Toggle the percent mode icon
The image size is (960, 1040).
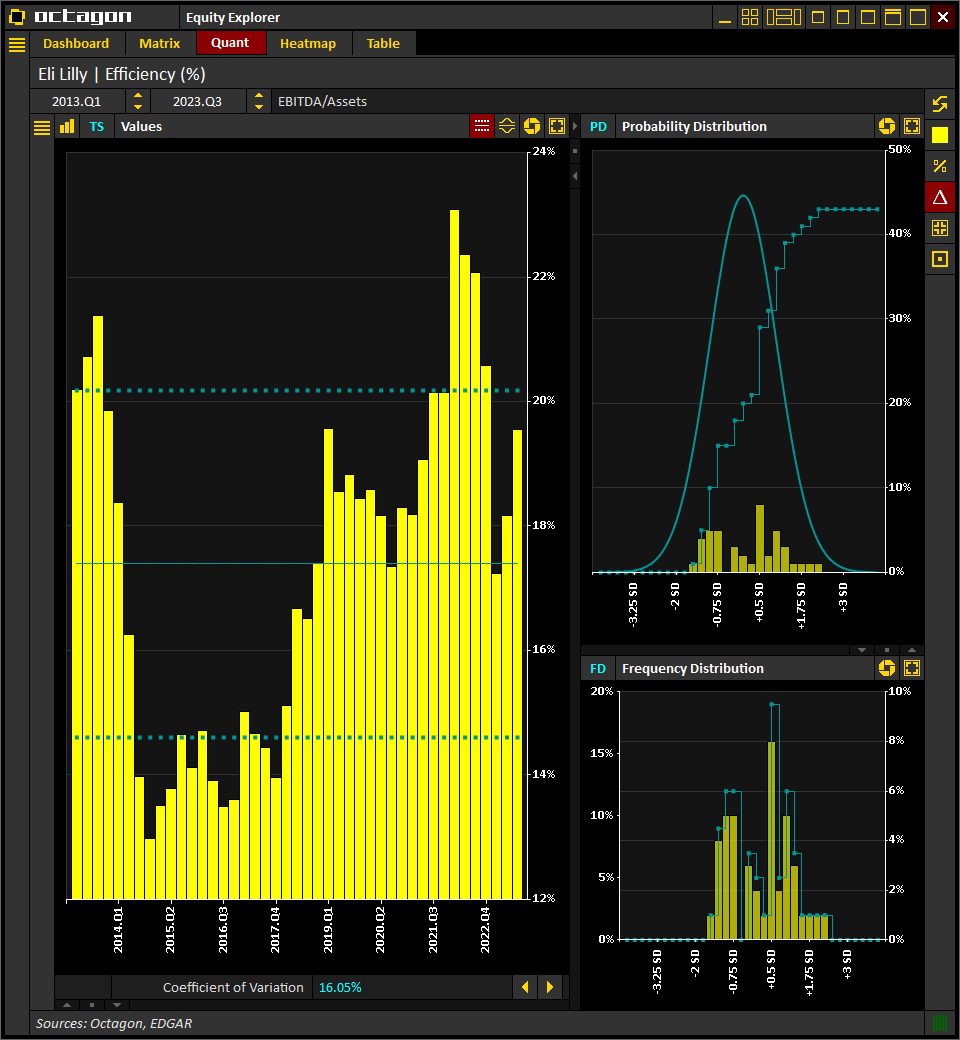click(x=940, y=166)
